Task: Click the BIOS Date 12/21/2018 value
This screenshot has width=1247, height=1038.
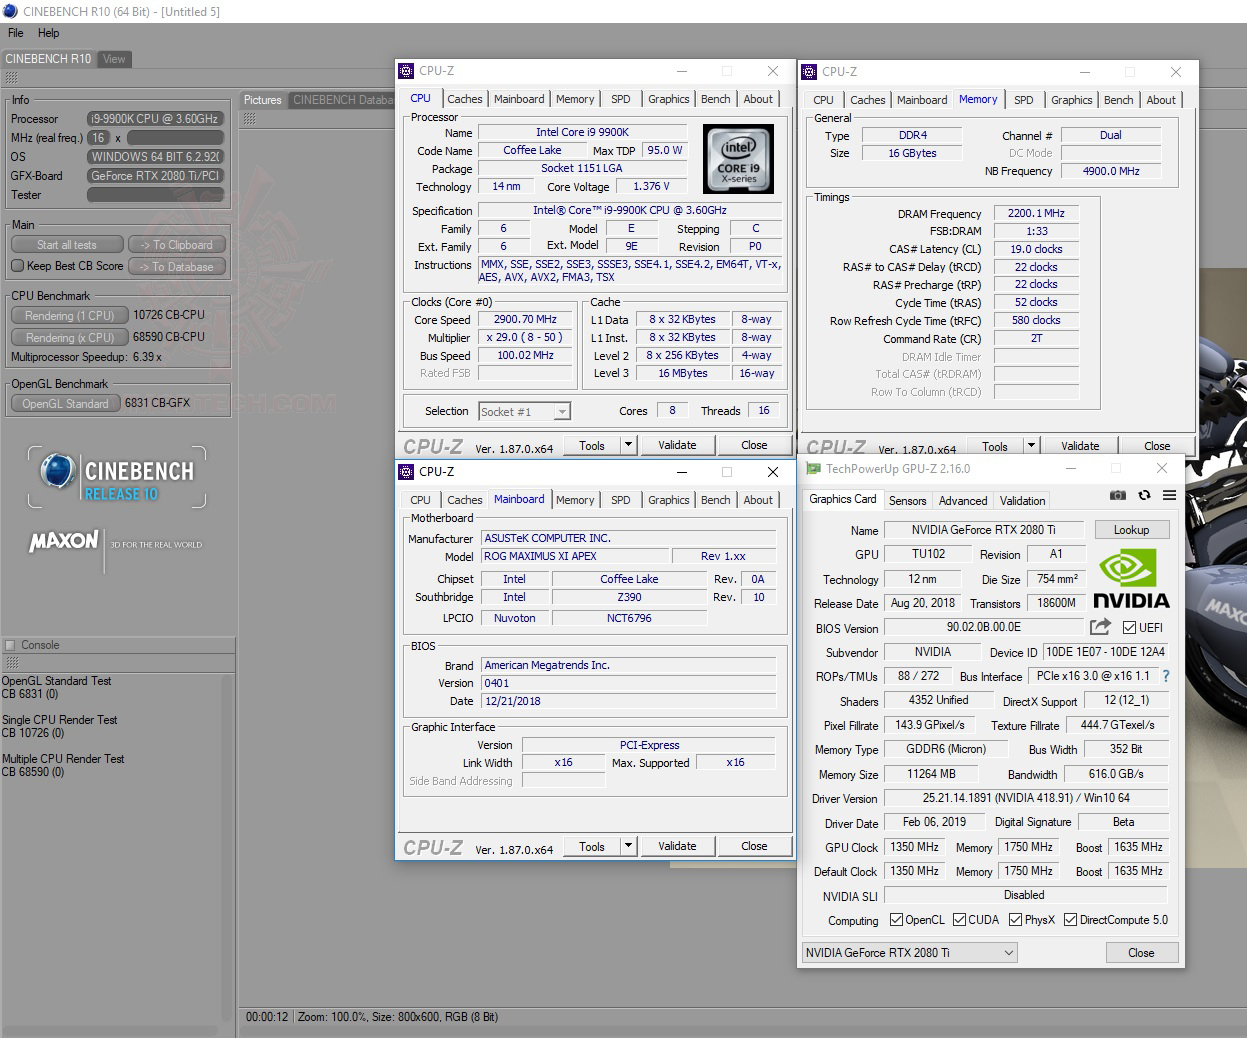Action: [x=629, y=701]
